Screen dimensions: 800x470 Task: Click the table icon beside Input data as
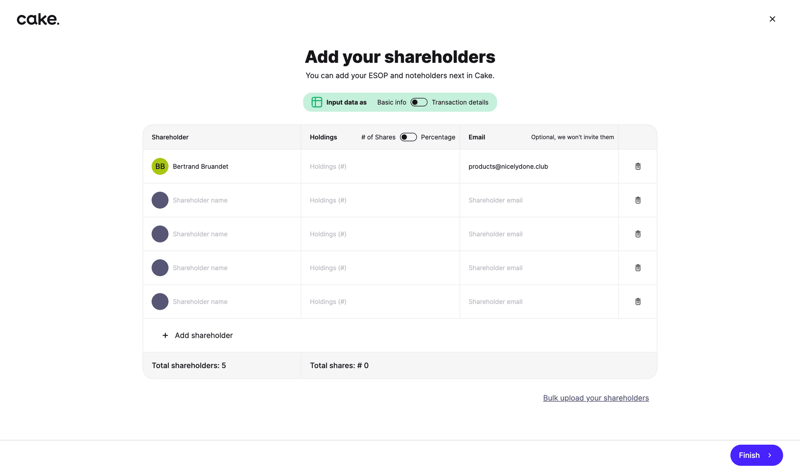[317, 102]
